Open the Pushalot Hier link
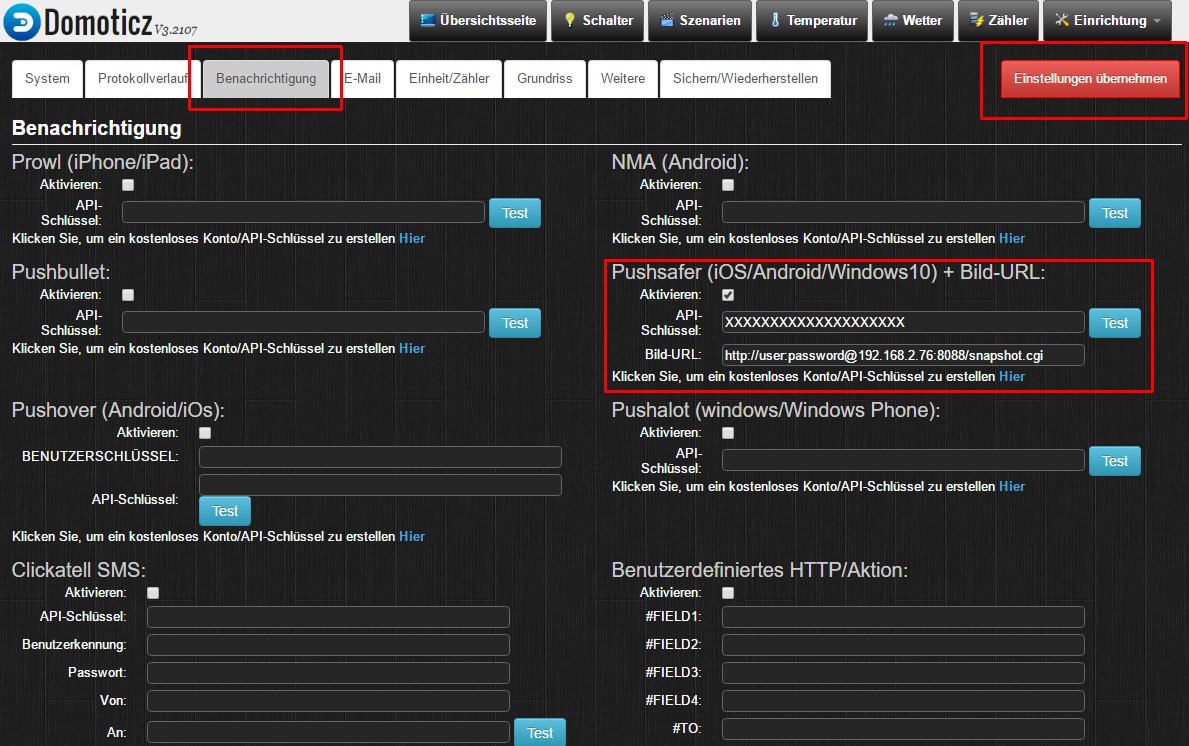This screenshot has width=1189, height=746. 1012,486
